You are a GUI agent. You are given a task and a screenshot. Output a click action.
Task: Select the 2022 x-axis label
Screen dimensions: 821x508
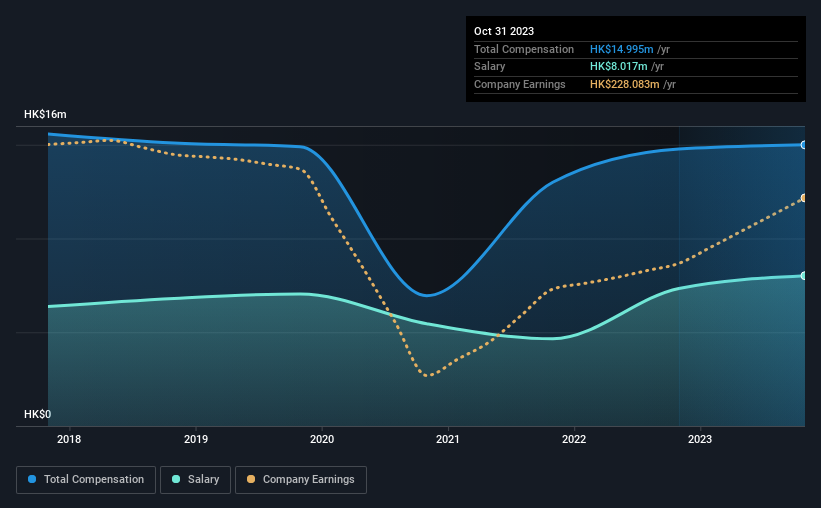pos(574,439)
